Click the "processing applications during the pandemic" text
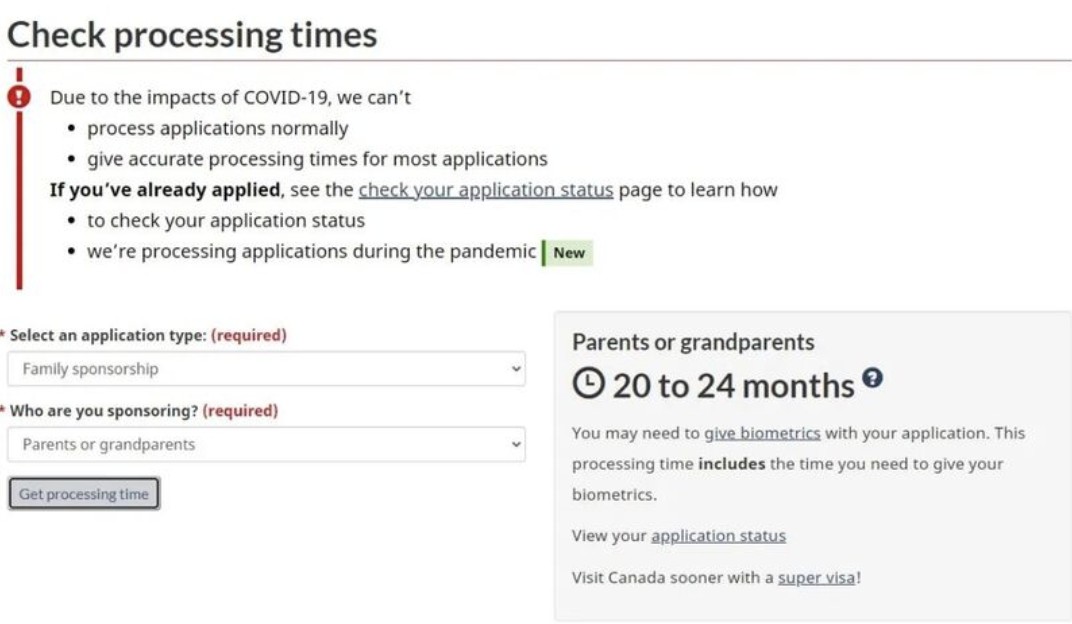Screen dimensions: 1072x624 (x=311, y=252)
